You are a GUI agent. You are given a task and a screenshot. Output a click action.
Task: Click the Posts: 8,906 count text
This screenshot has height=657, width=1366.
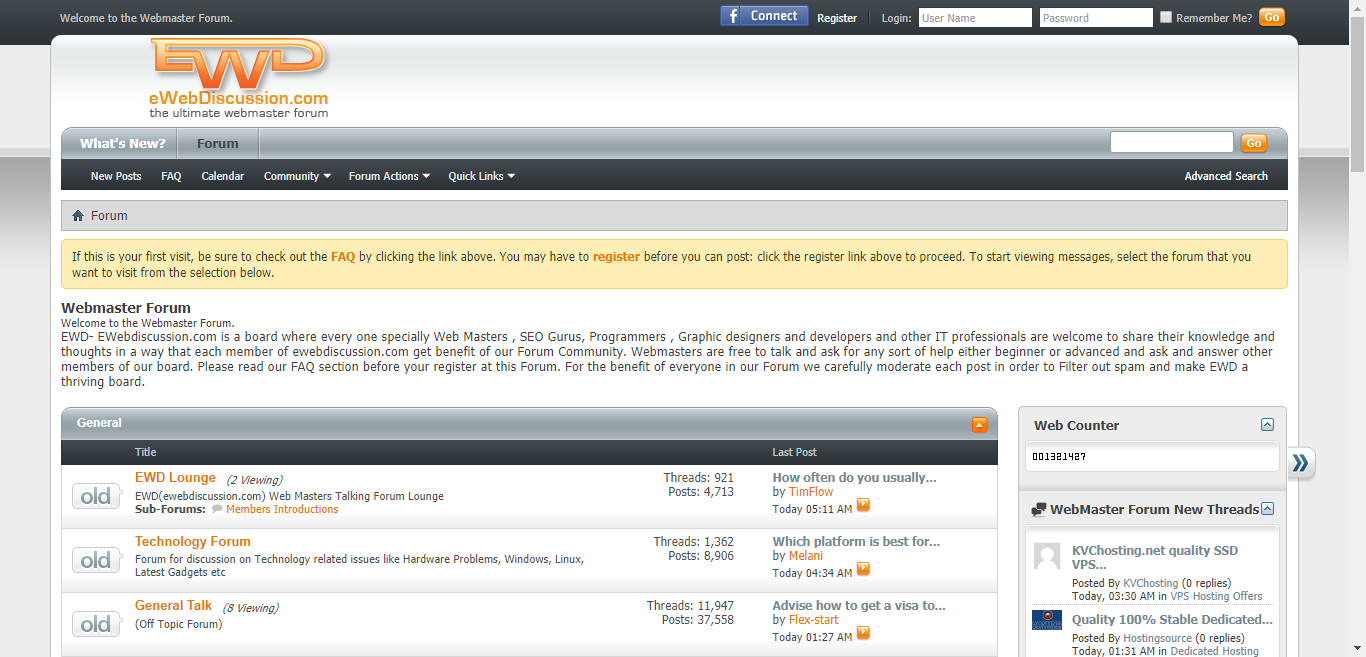(701, 556)
